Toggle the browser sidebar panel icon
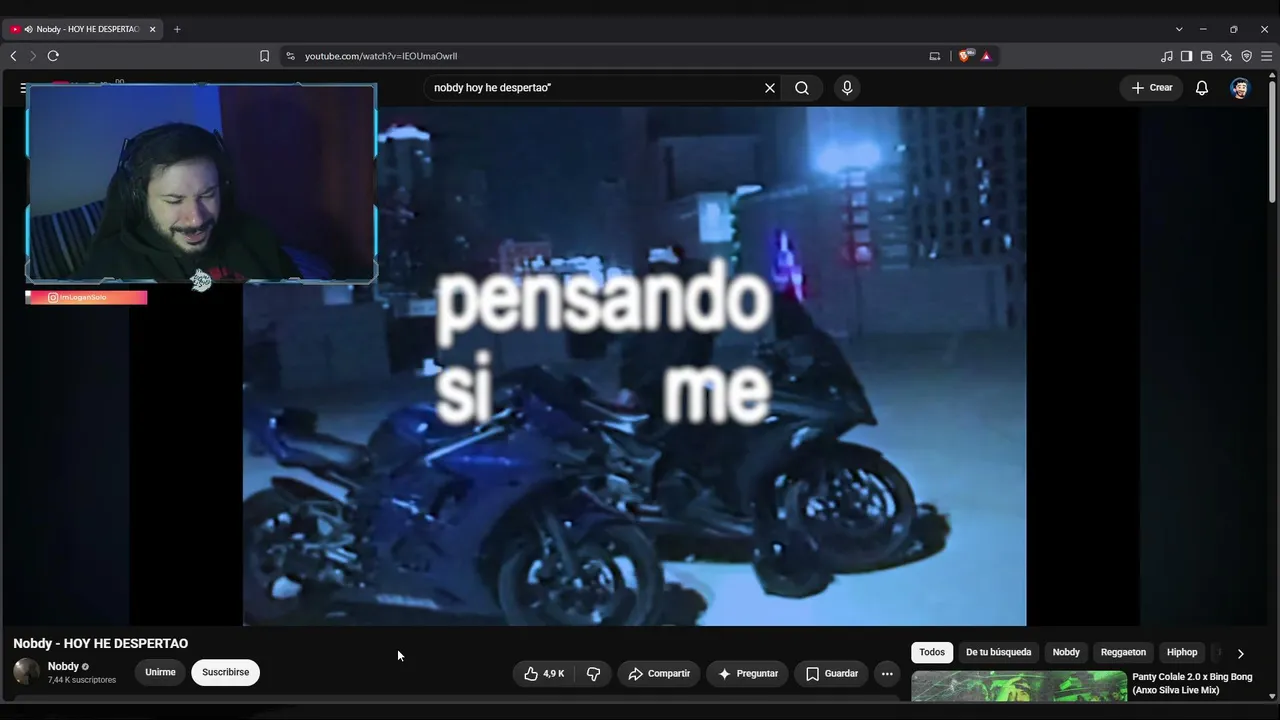The height and width of the screenshot is (720, 1280). coord(1186,56)
